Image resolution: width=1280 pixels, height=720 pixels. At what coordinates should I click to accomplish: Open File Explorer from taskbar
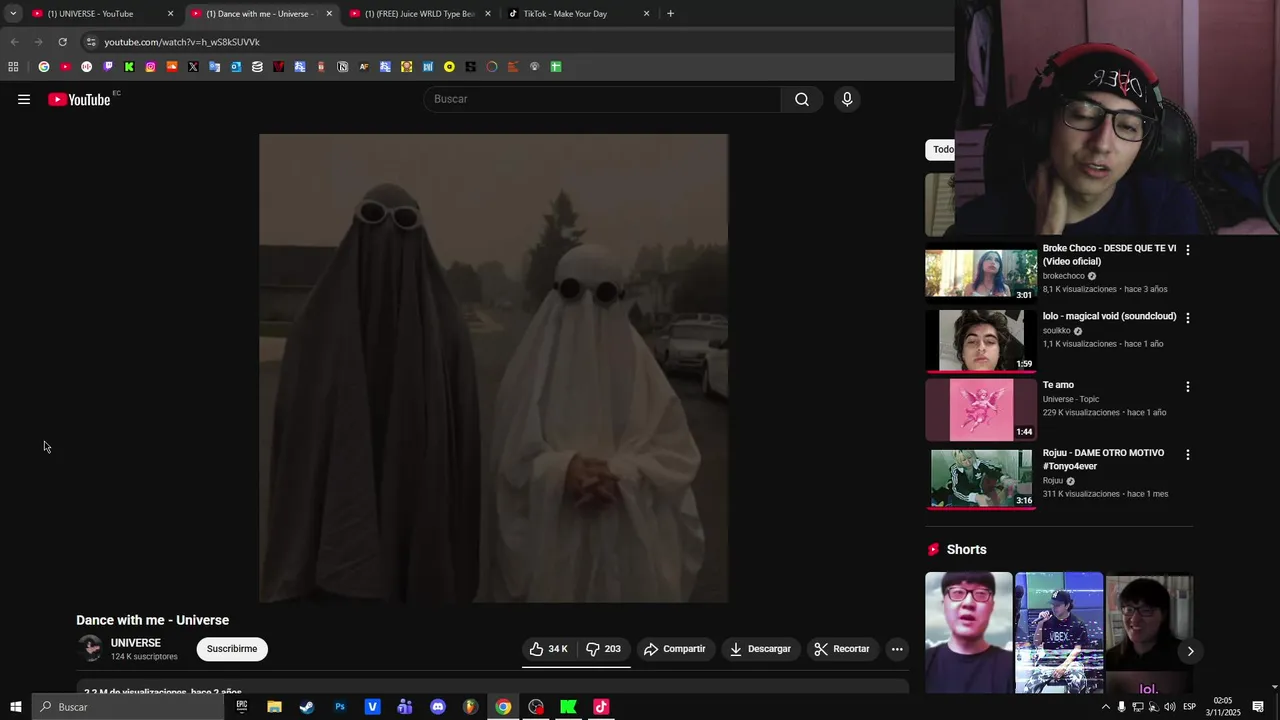(274, 707)
